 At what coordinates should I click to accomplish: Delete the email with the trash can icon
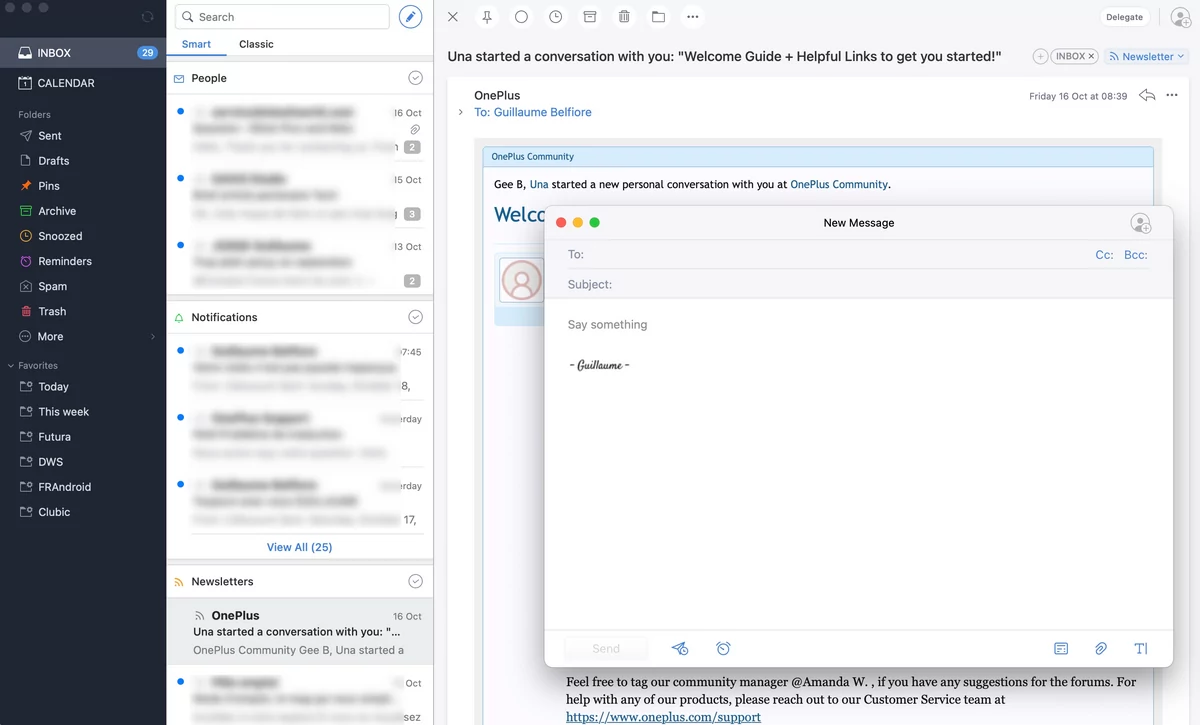pos(624,17)
